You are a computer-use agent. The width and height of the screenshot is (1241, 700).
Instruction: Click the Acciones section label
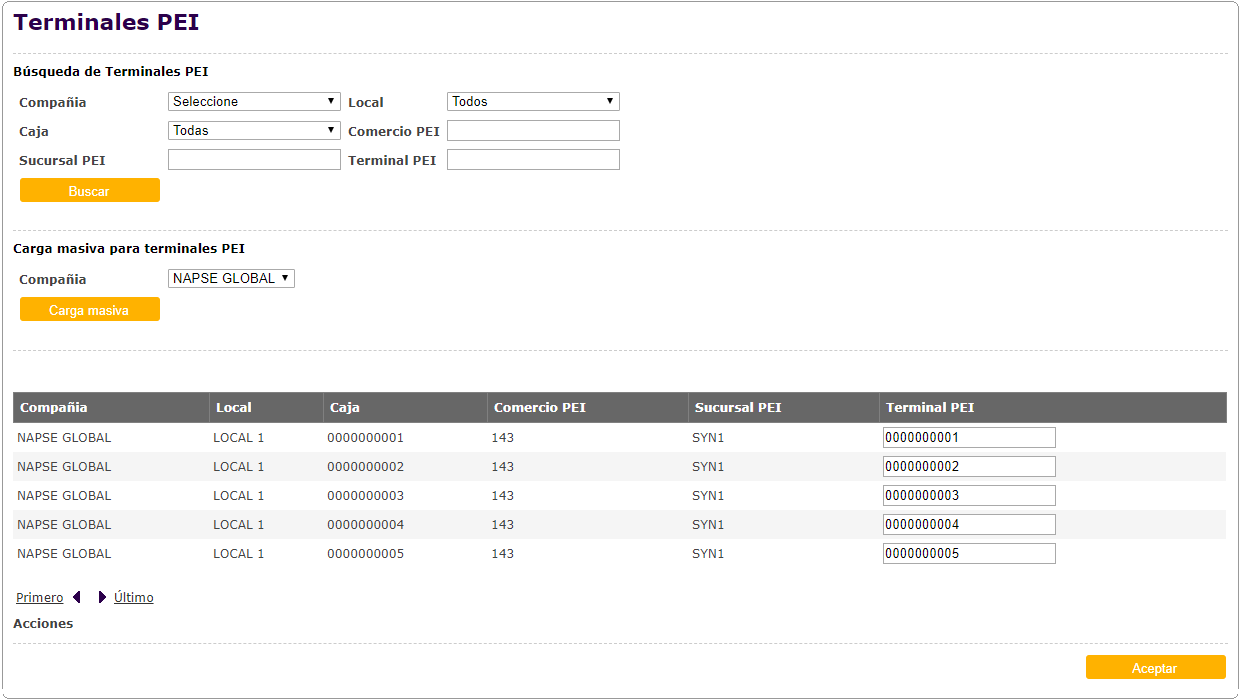[43, 624]
